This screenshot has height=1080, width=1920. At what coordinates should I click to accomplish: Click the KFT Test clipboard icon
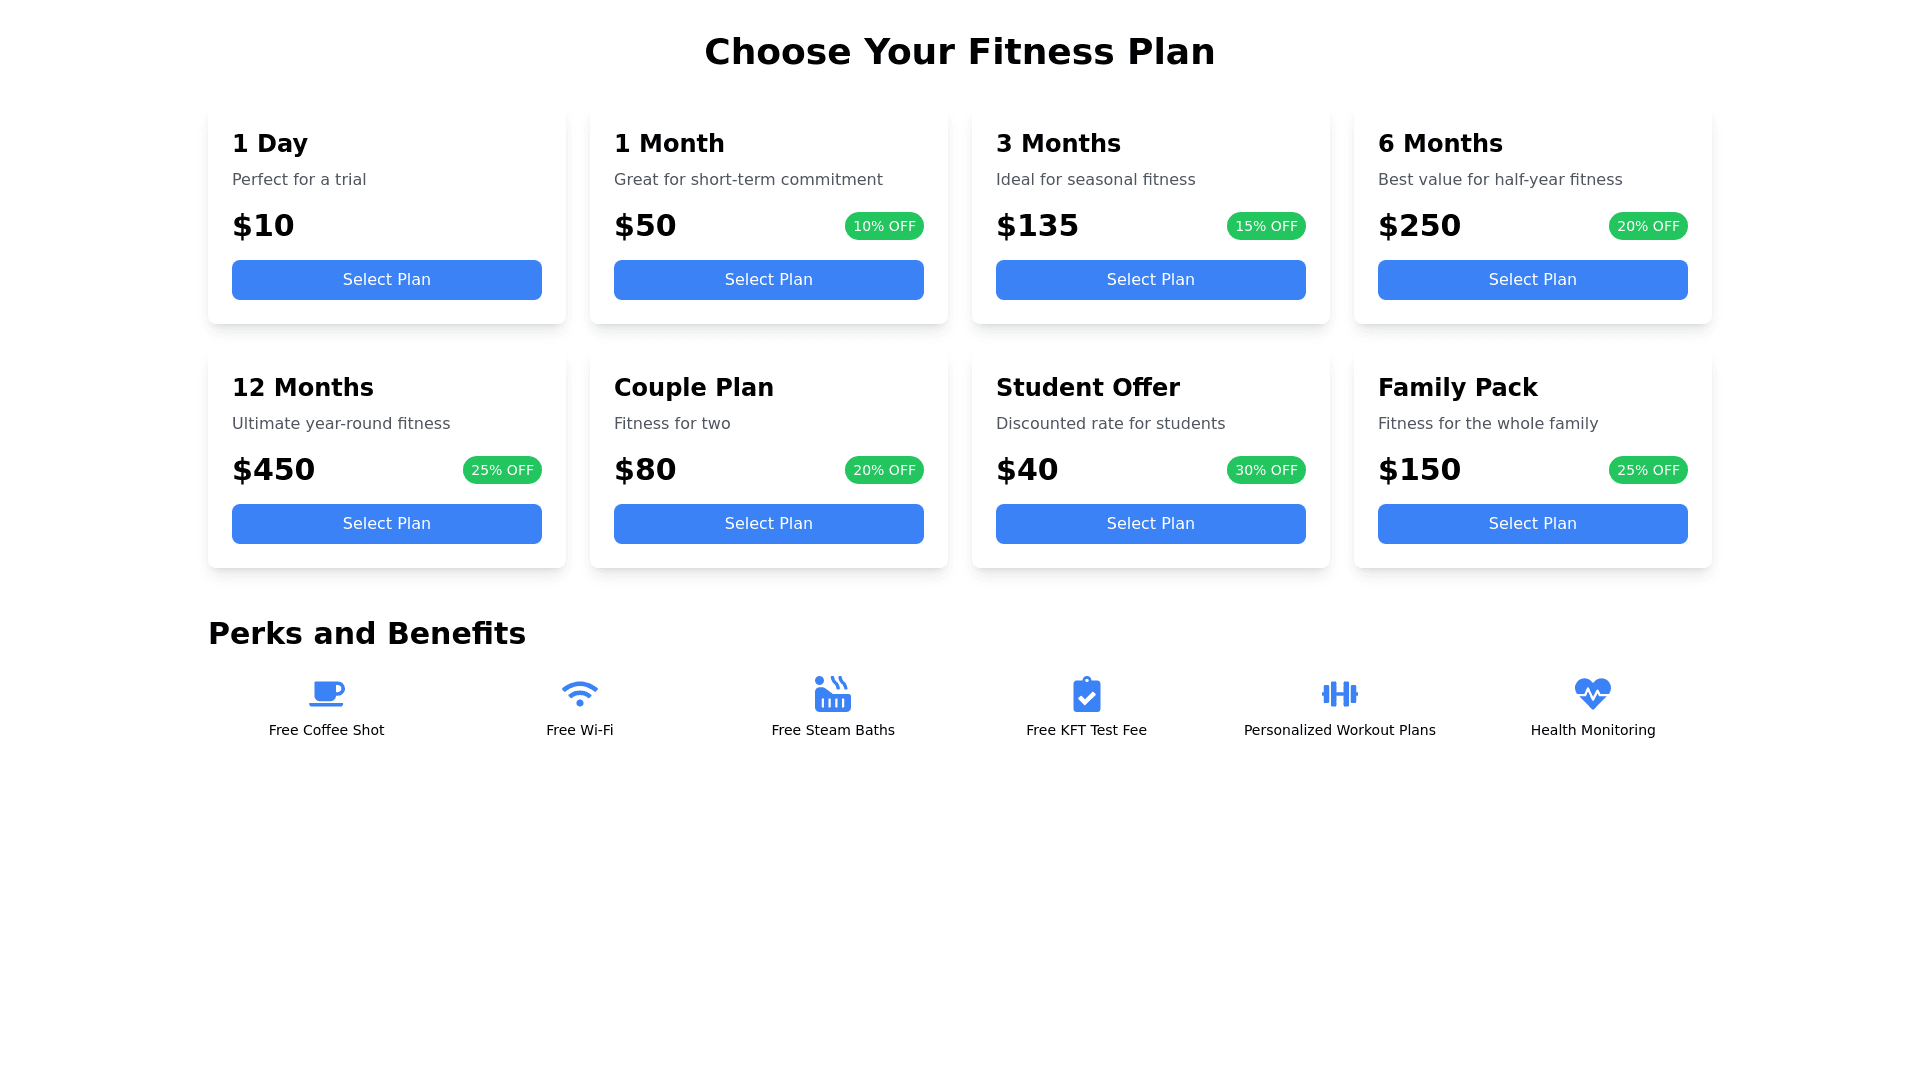click(x=1086, y=694)
